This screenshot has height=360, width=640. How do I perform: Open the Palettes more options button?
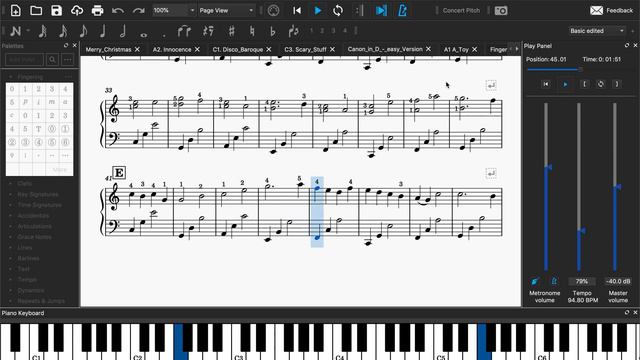pyautogui.click(x=67, y=60)
